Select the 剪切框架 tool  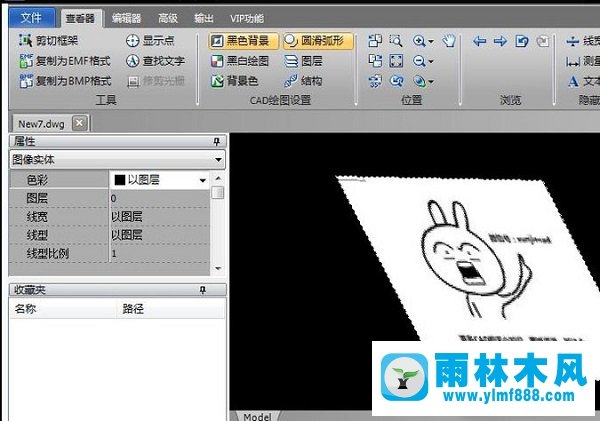49,40
